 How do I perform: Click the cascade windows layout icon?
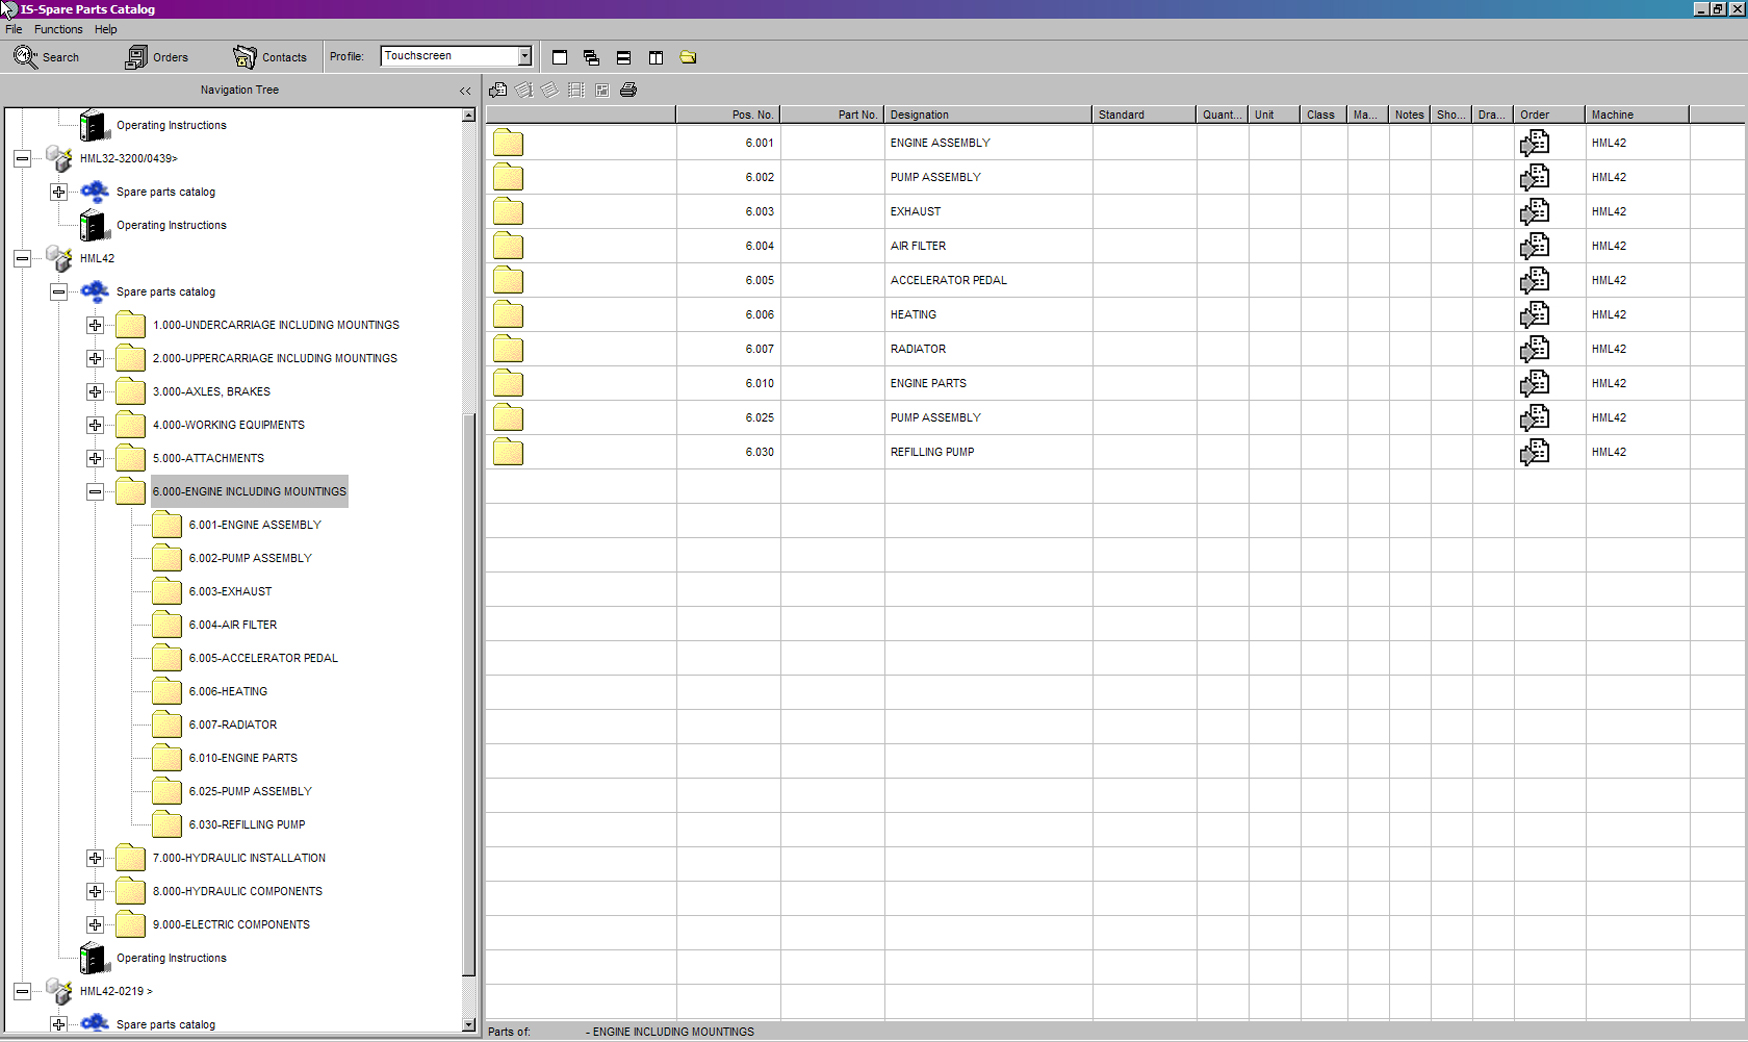pyautogui.click(x=591, y=58)
